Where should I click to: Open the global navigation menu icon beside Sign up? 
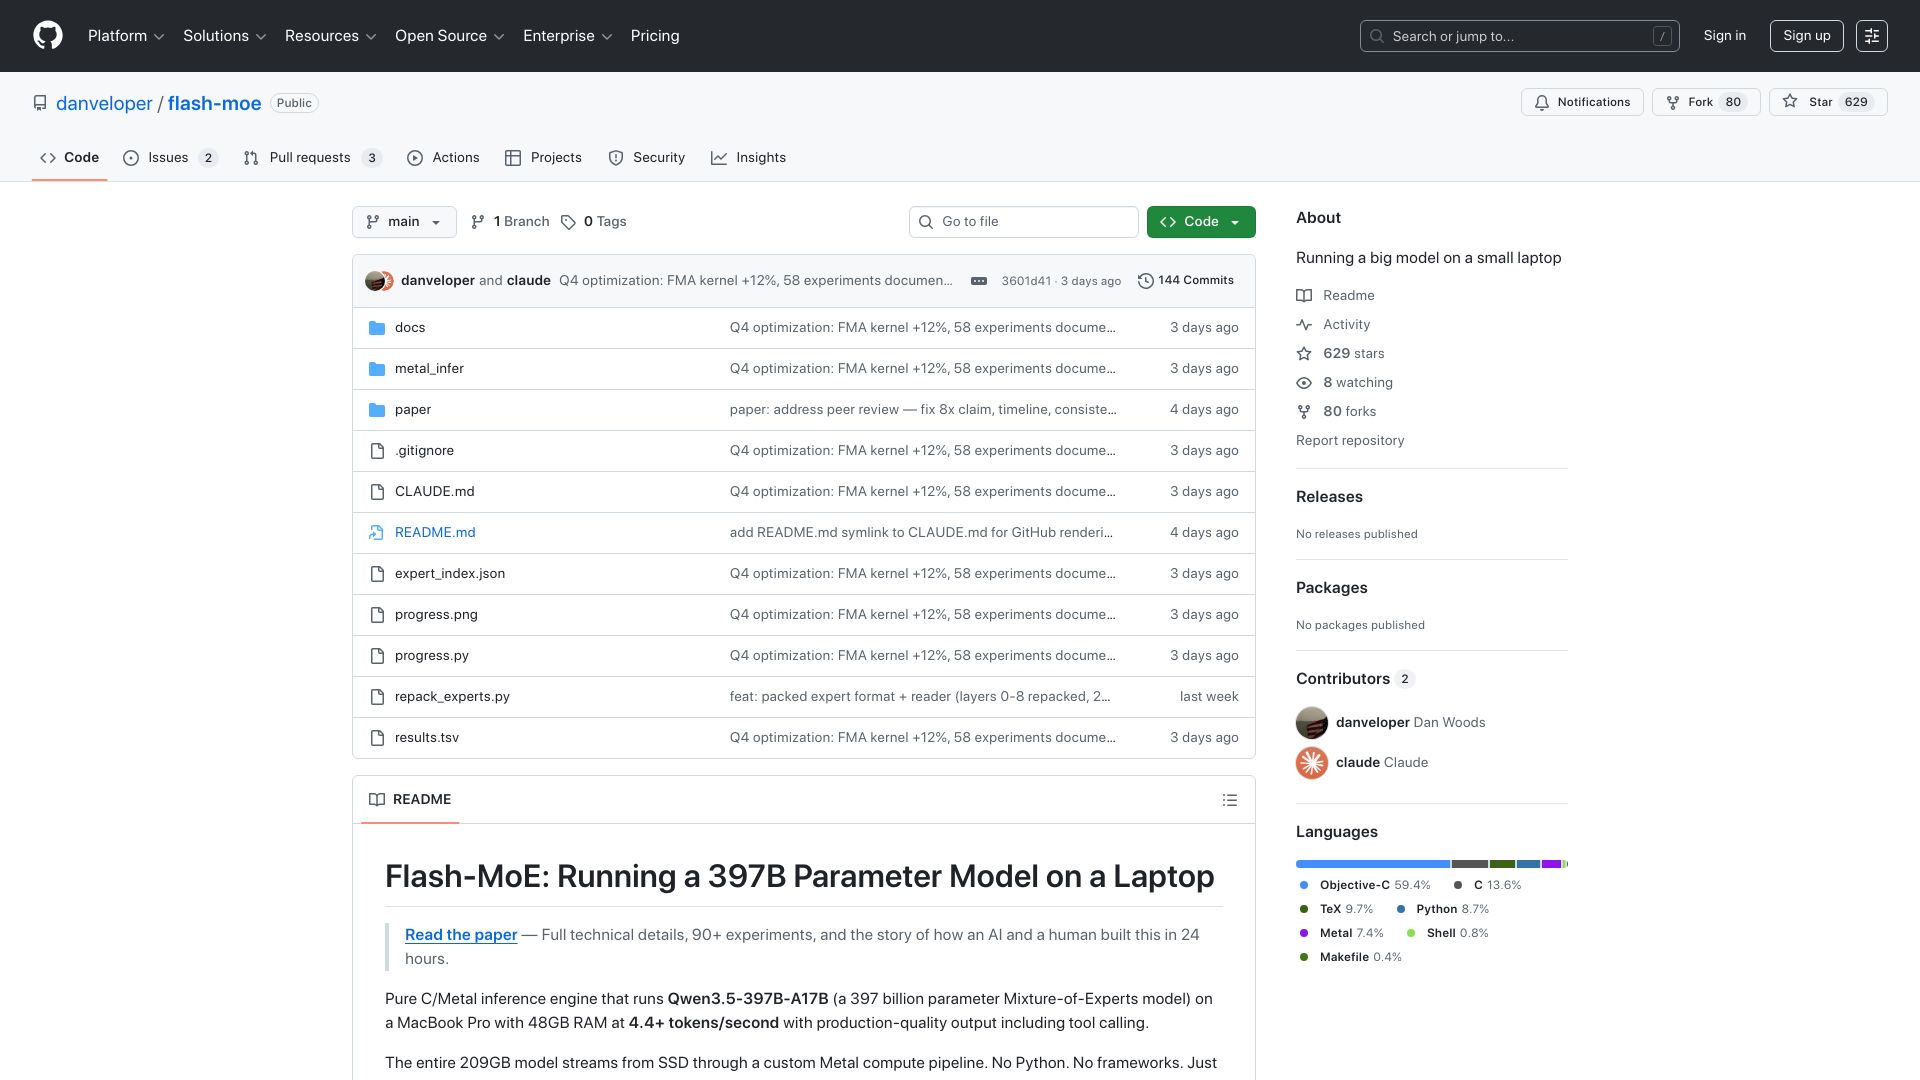[x=1872, y=36]
